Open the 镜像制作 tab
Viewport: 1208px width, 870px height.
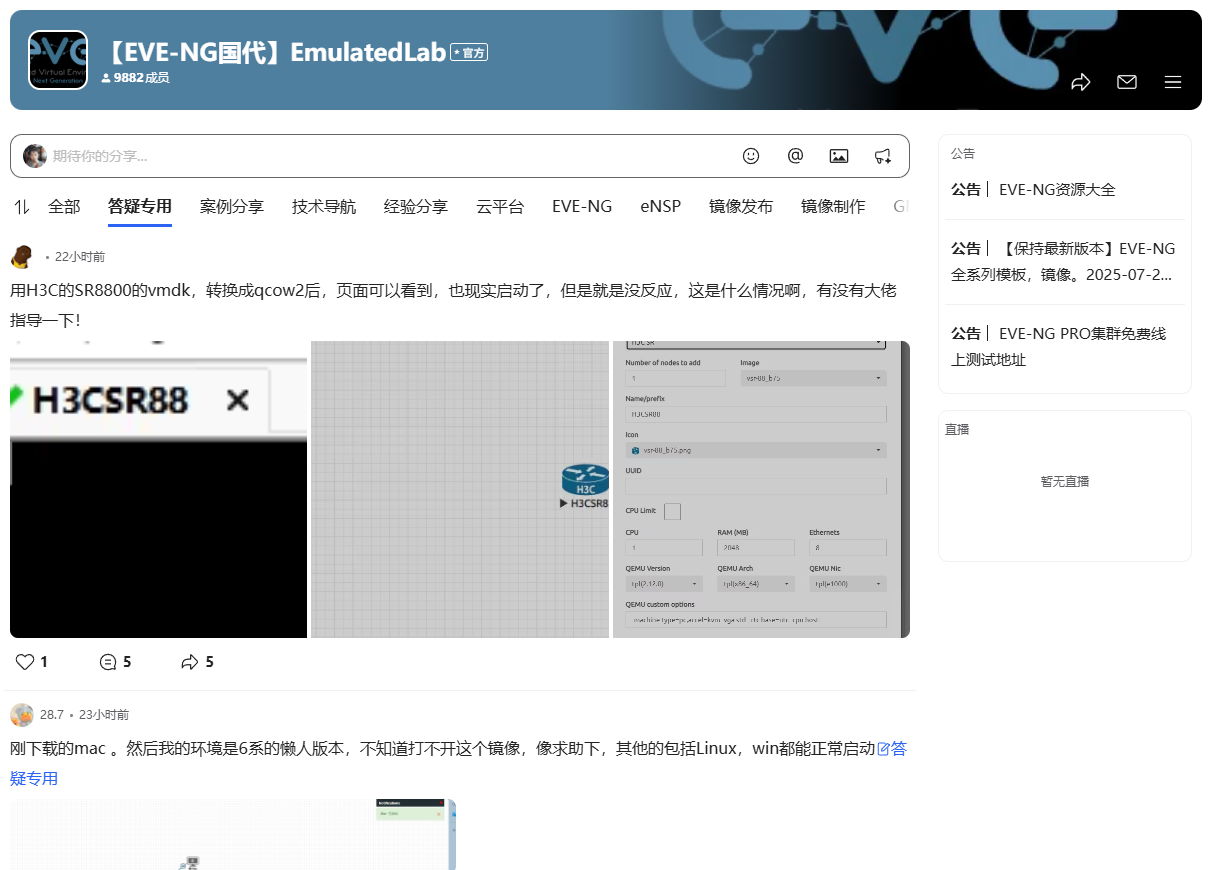(833, 207)
